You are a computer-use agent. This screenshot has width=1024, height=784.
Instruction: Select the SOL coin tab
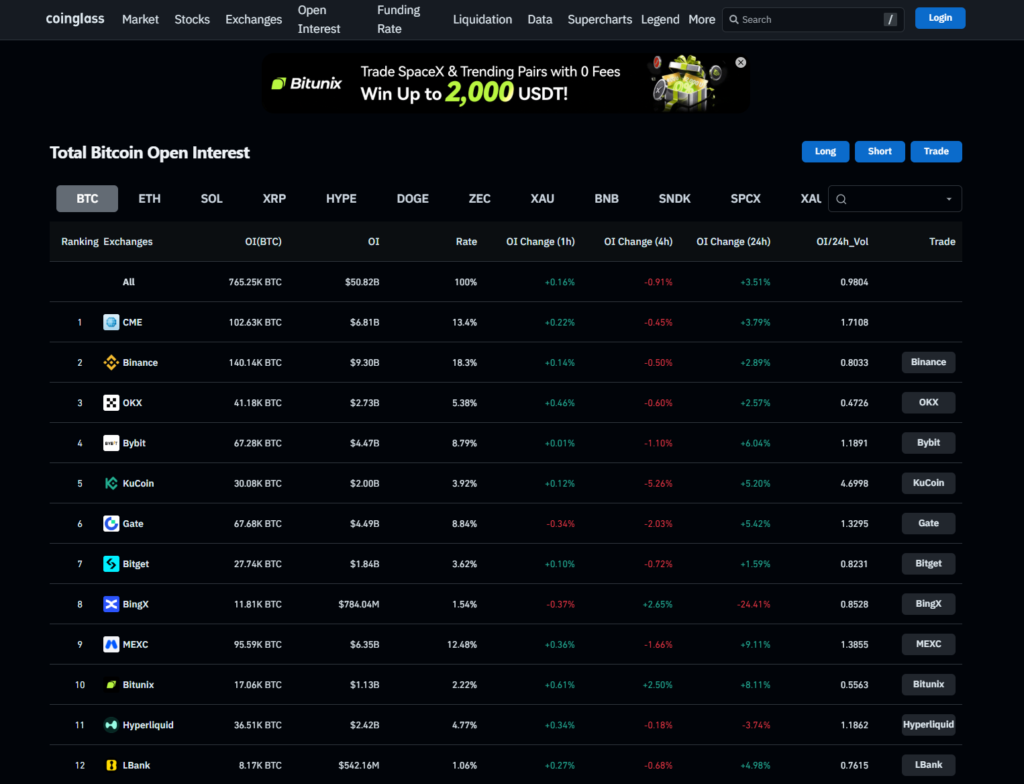(212, 199)
